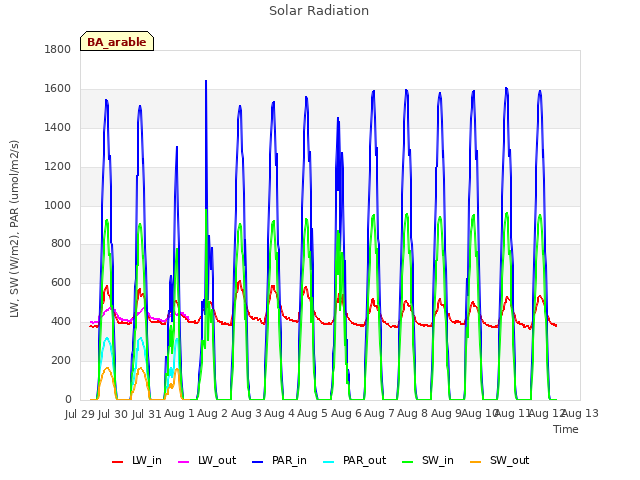Select the Solar Radiation chart title
This screenshot has height=480, width=640.
pos(319,11)
